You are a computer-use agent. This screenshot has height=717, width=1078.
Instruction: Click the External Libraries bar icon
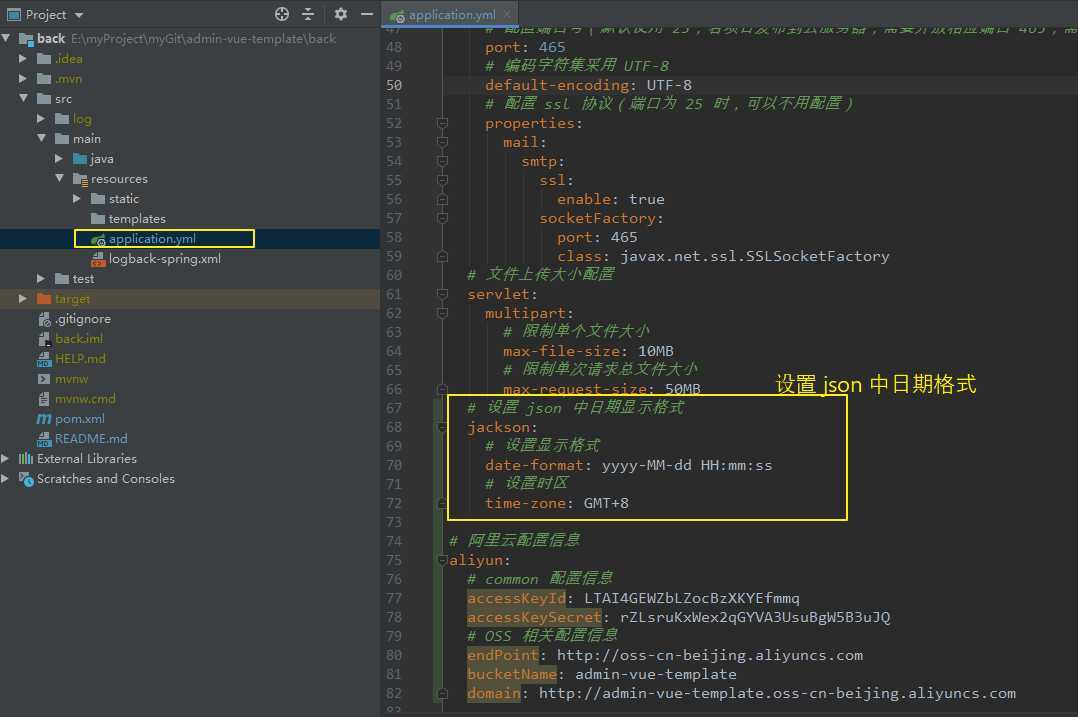26,459
